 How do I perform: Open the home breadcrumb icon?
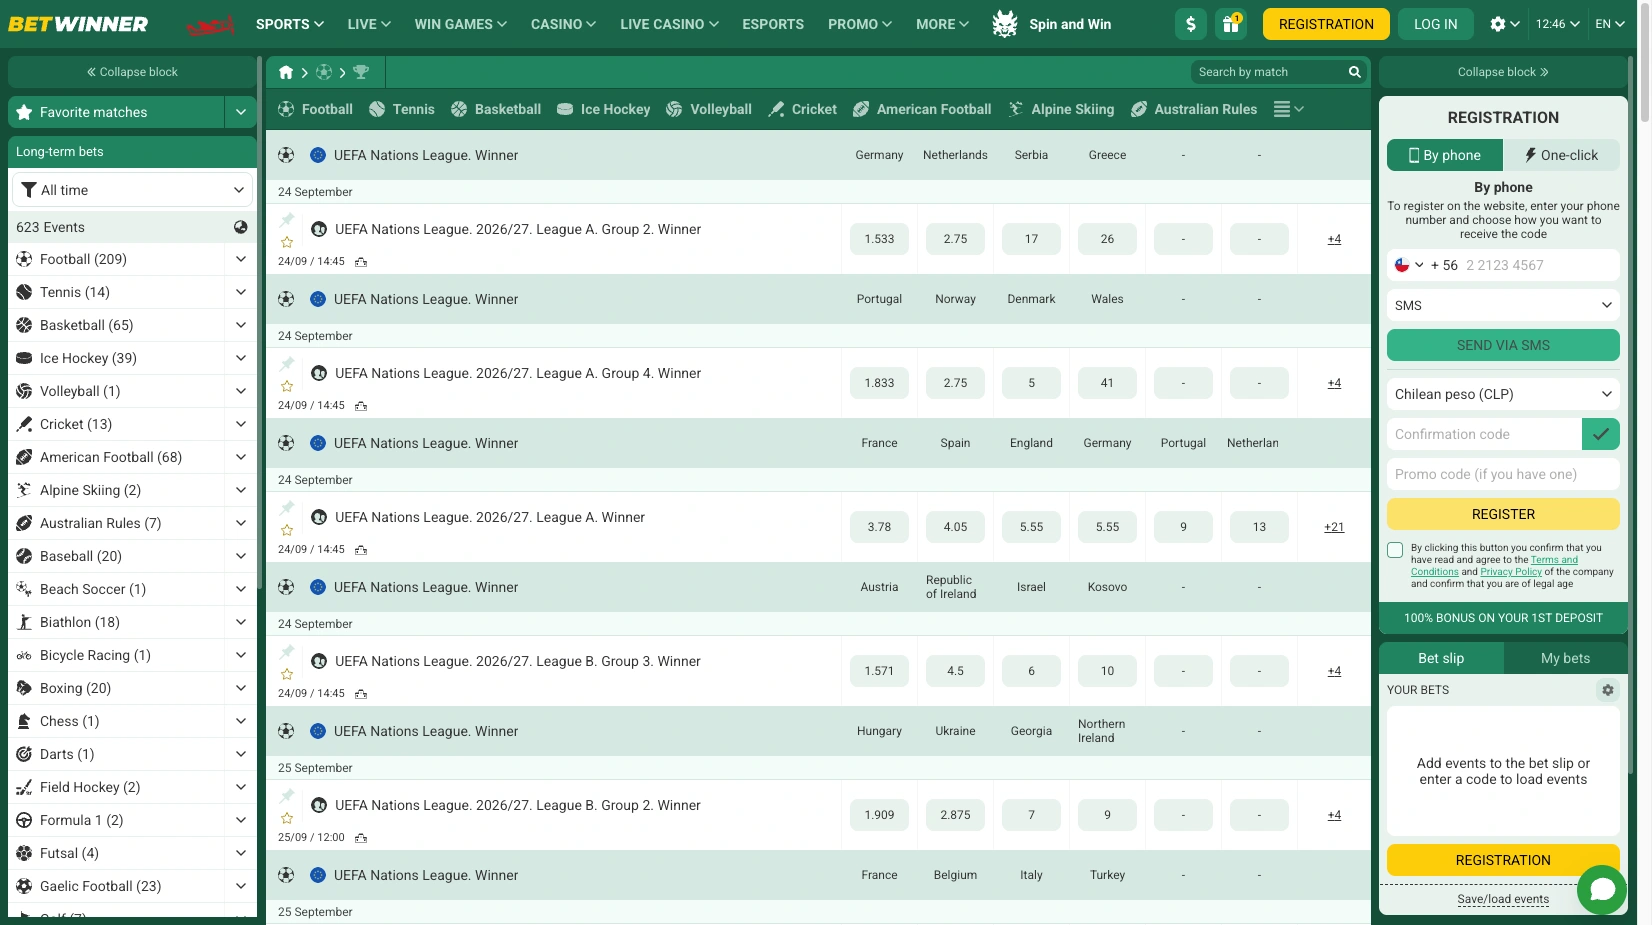click(286, 72)
